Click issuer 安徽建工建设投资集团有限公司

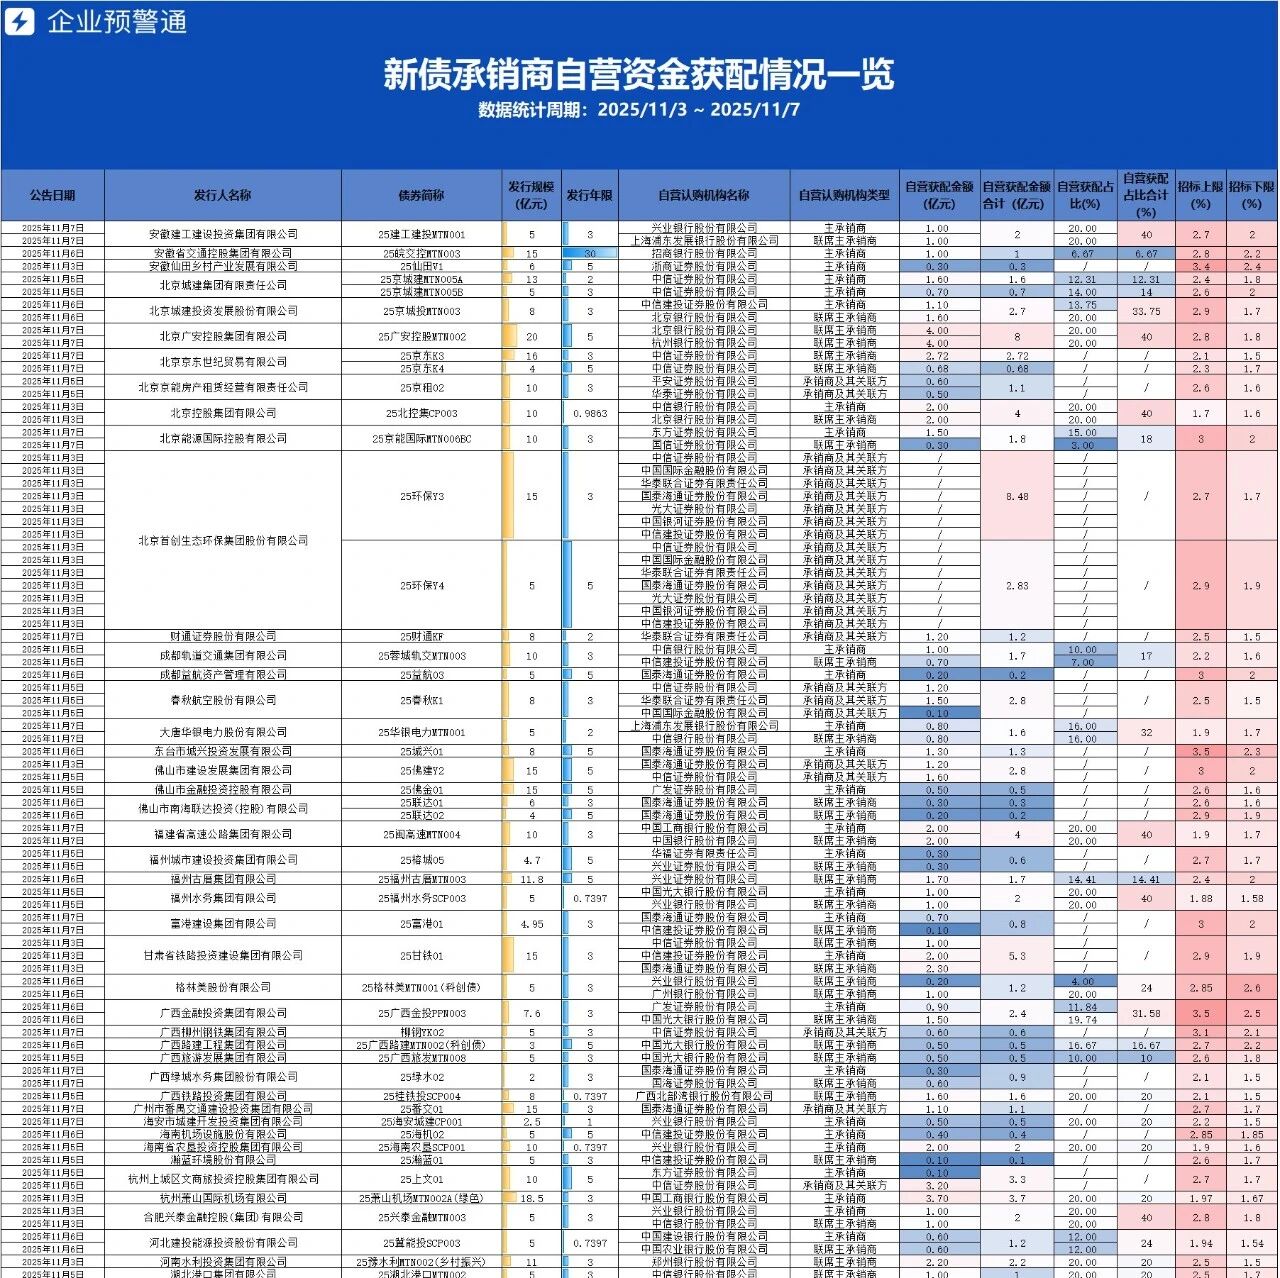point(223,234)
